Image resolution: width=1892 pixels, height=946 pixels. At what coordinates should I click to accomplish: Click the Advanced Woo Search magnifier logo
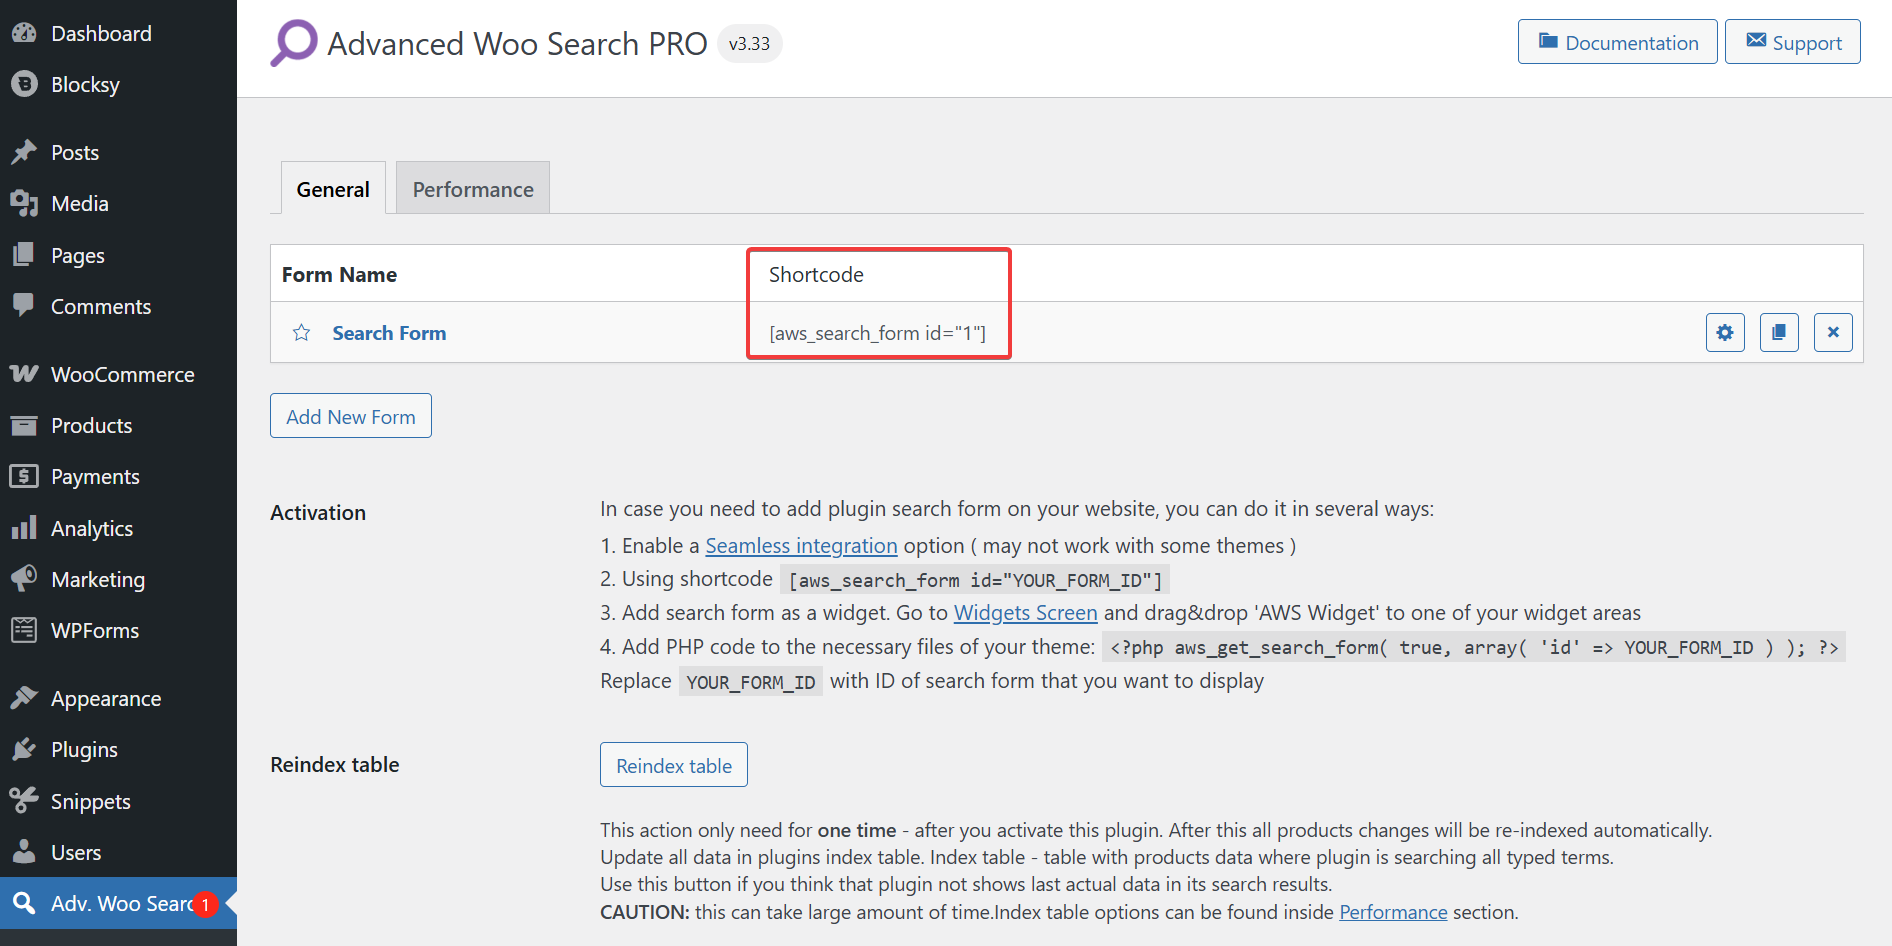294,43
